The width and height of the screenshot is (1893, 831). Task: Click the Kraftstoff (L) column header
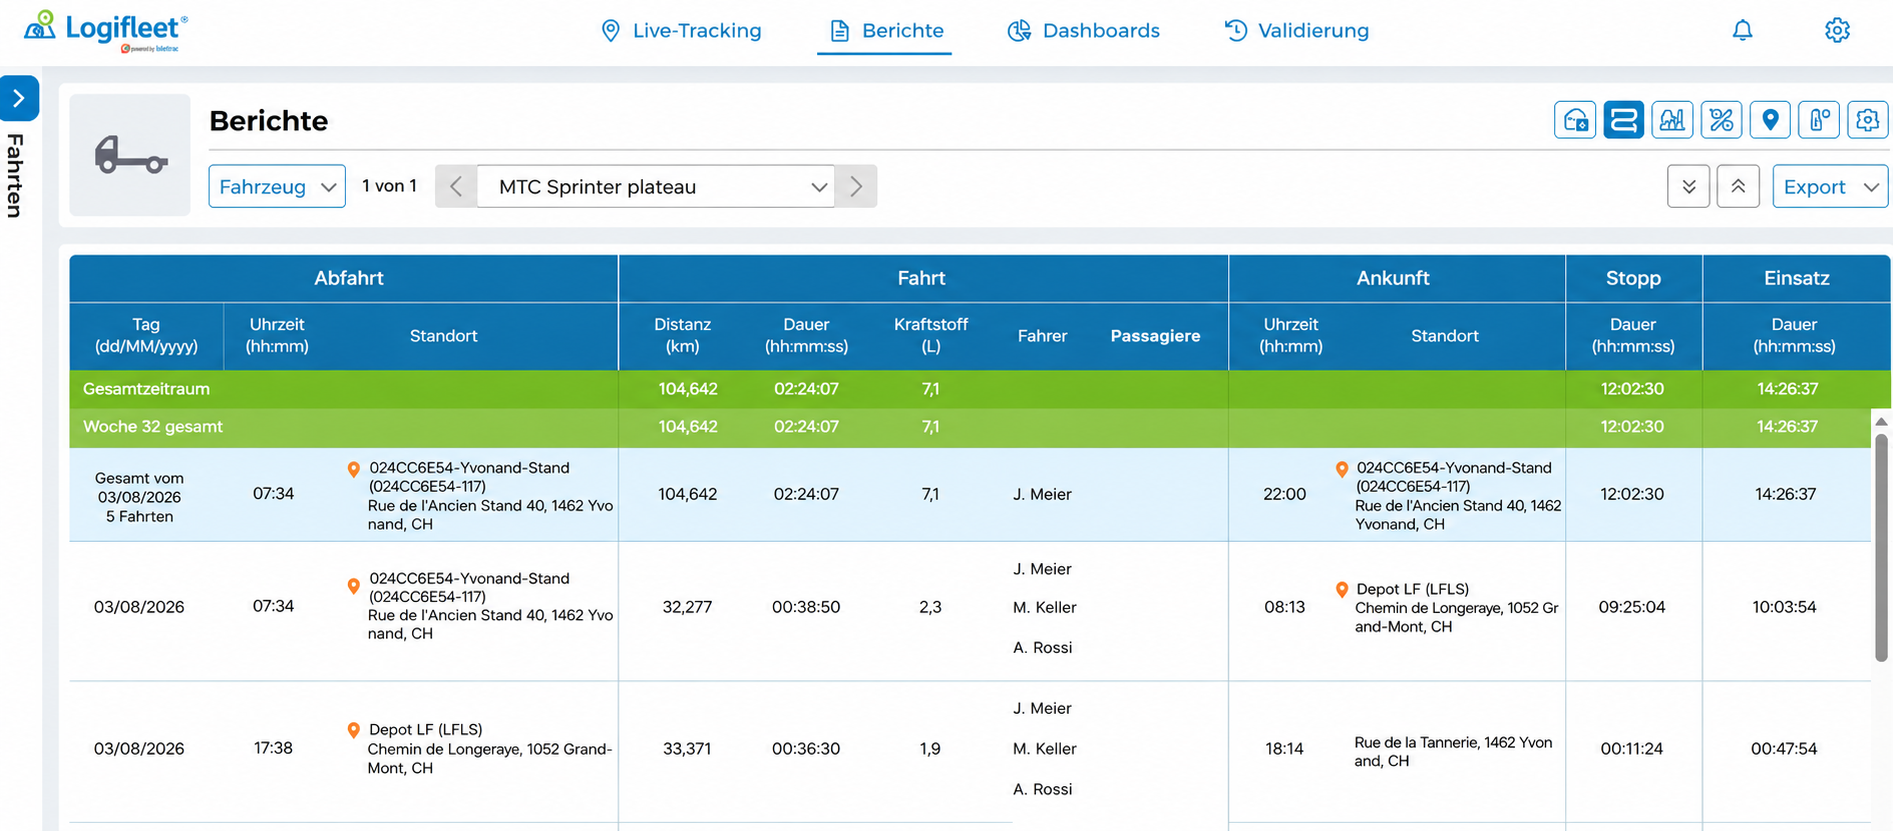pyautogui.click(x=930, y=335)
